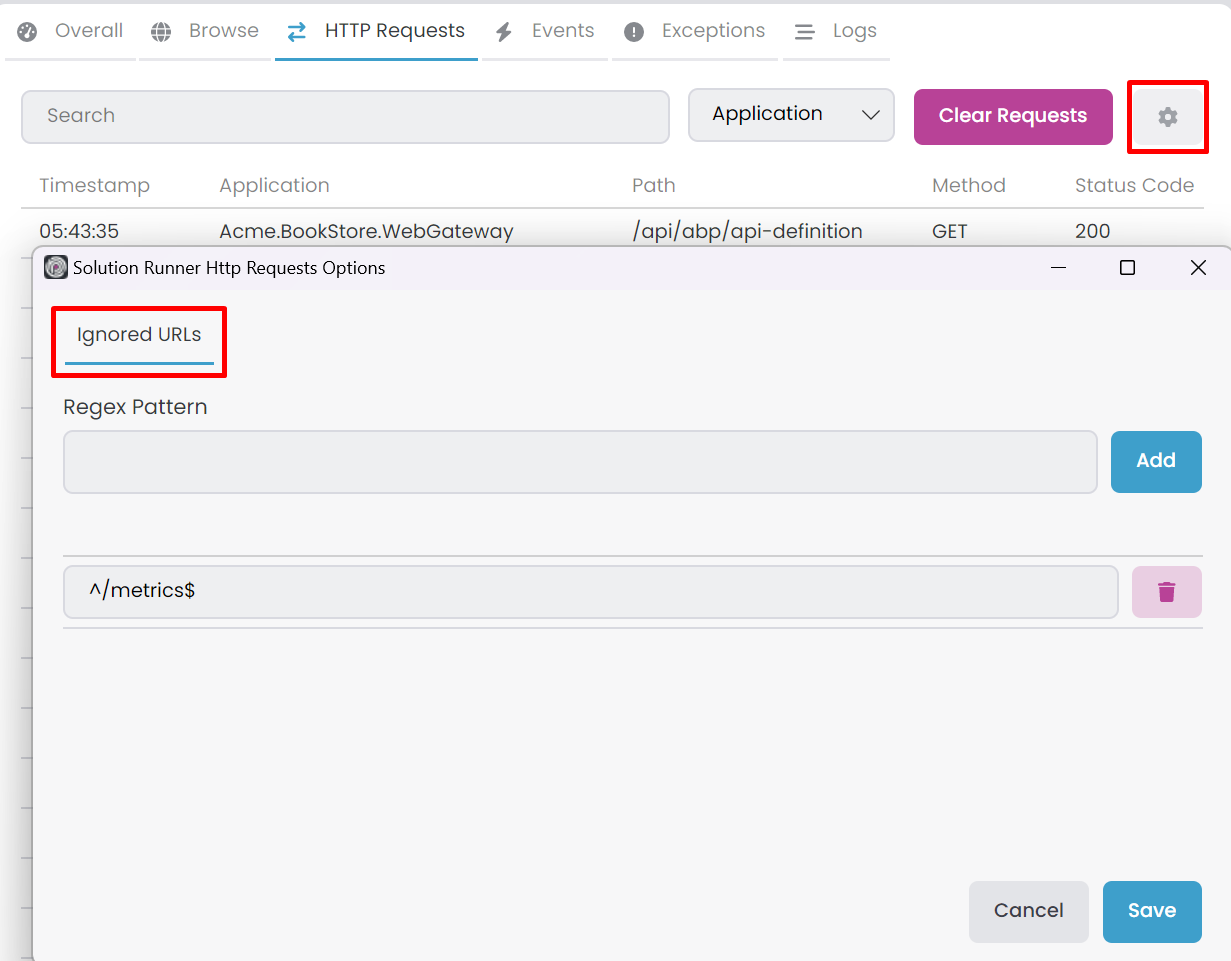The image size is (1231, 961).
Task: Click the Timestamp column header
Action: click(x=94, y=185)
